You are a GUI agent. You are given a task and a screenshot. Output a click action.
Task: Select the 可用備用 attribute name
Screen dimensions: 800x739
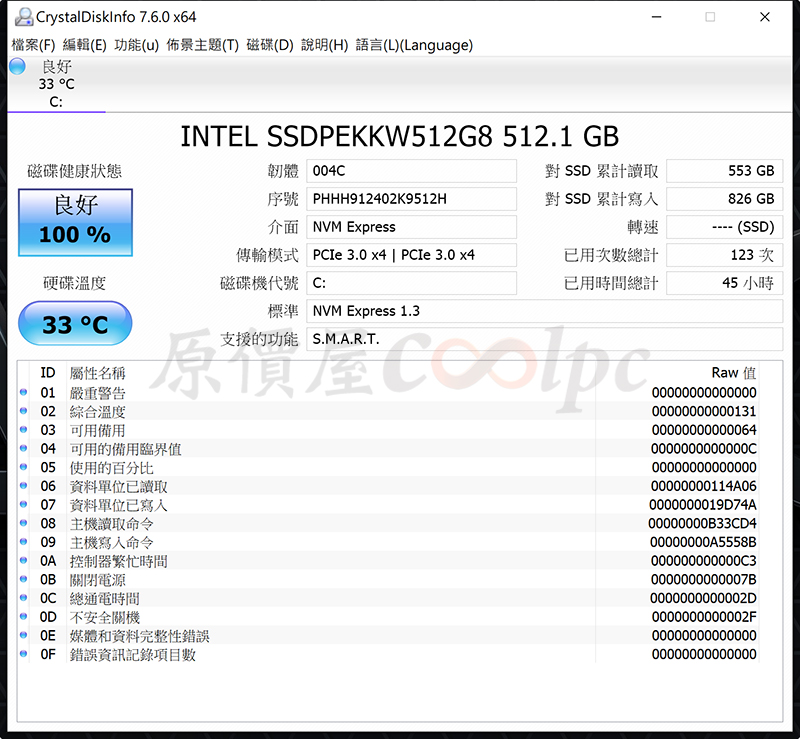(97, 430)
